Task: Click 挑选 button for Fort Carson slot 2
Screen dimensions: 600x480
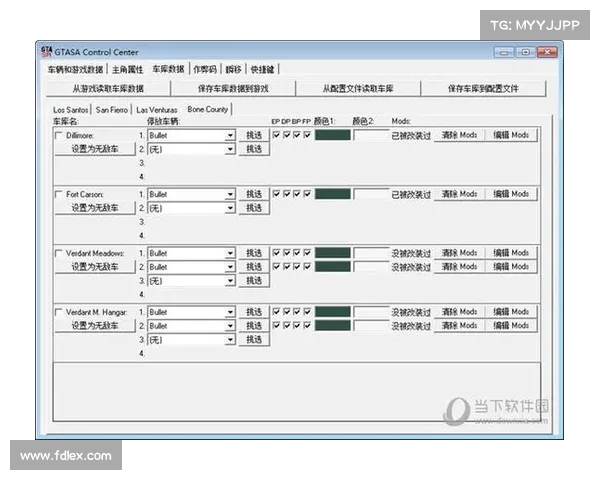Action: 254,208
